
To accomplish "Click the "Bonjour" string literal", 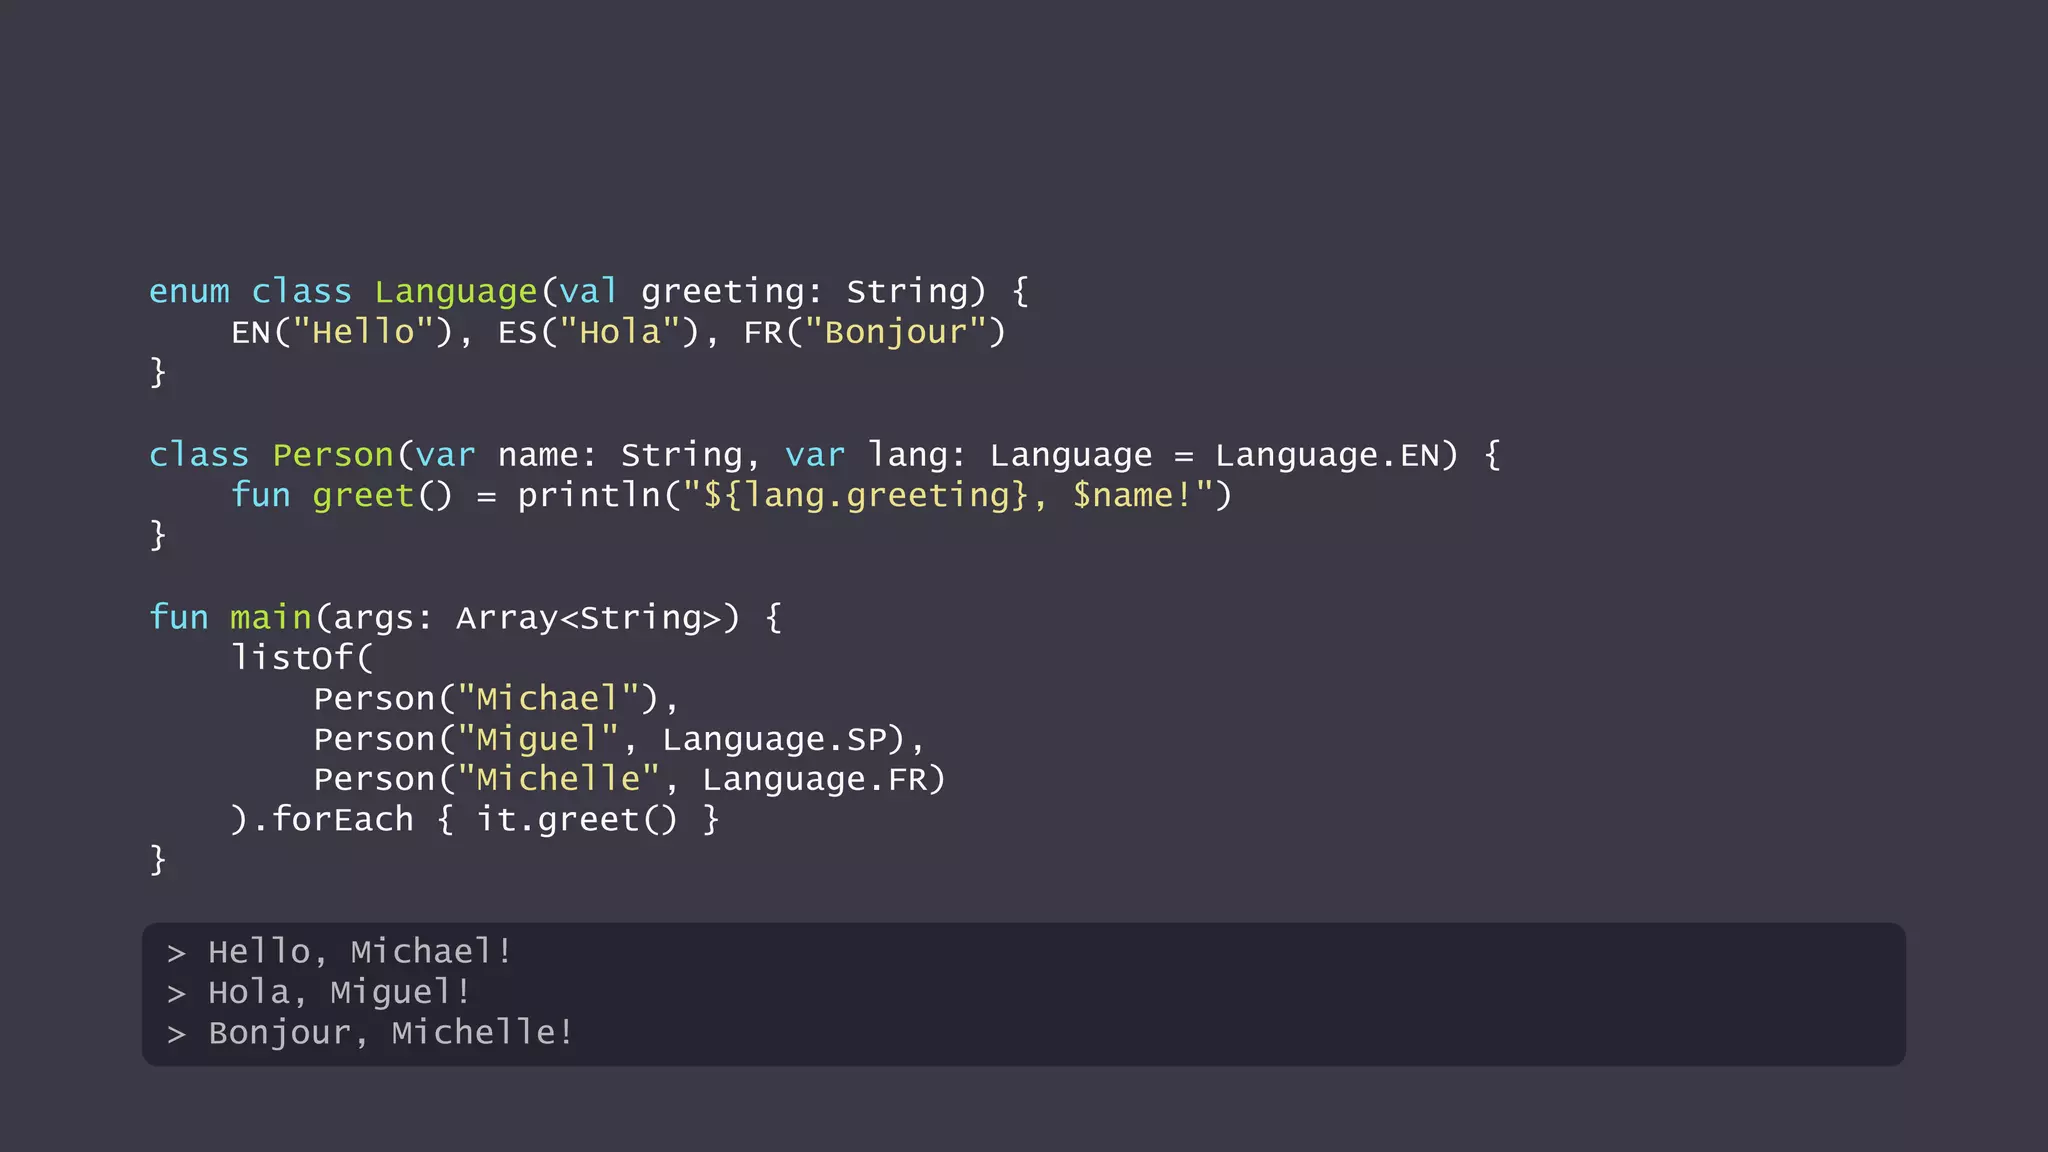I will click(x=895, y=331).
